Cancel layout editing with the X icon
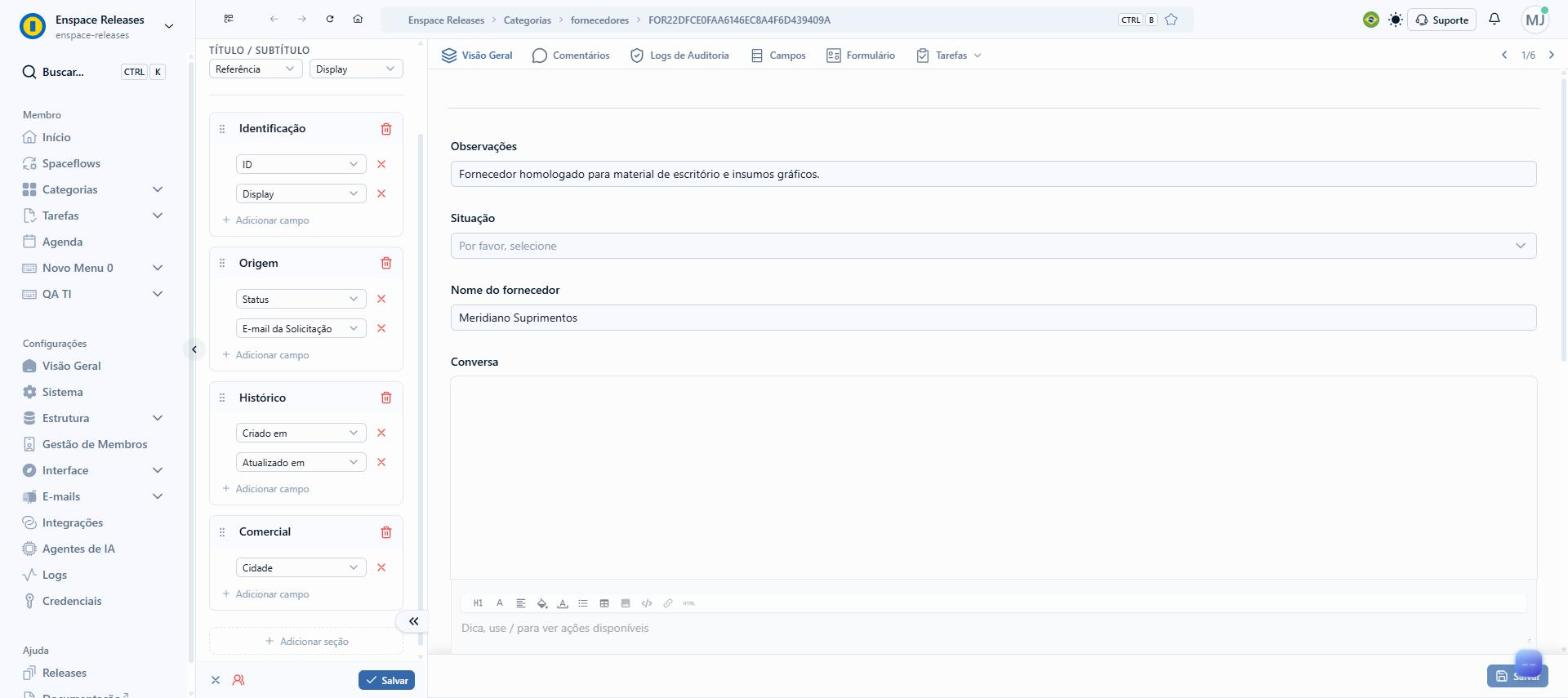This screenshot has height=698, width=1568. [215, 680]
